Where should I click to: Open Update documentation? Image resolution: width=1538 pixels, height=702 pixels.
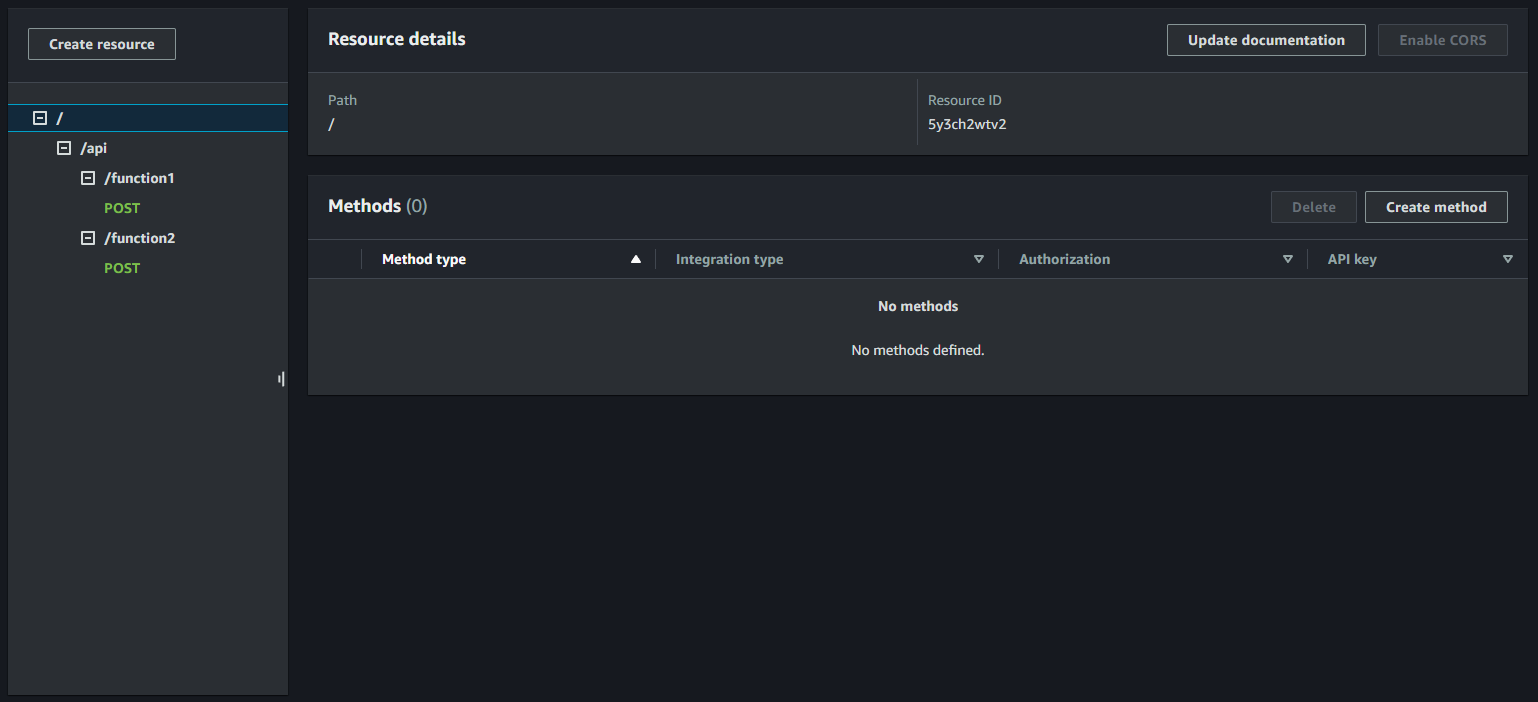[1266, 40]
